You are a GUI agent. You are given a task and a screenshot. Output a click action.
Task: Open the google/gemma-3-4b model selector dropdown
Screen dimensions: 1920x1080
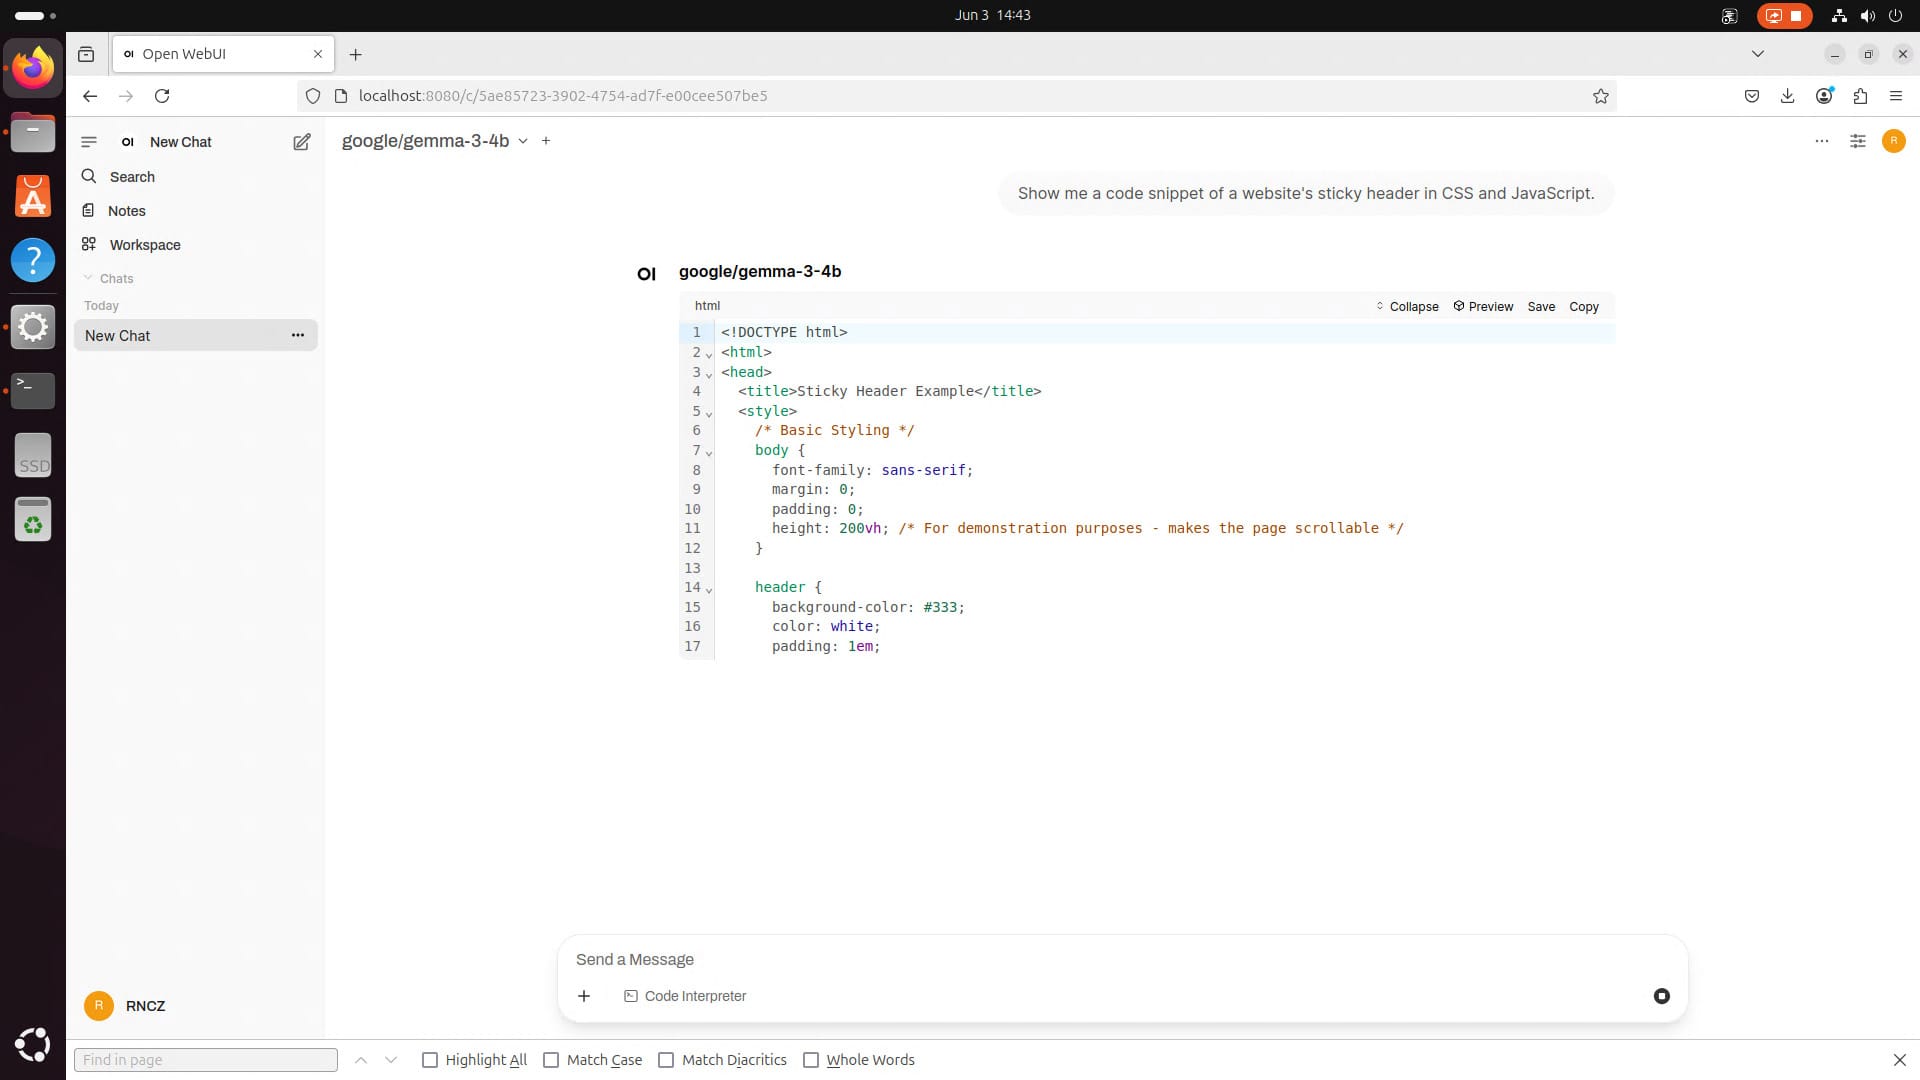[434, 141]
